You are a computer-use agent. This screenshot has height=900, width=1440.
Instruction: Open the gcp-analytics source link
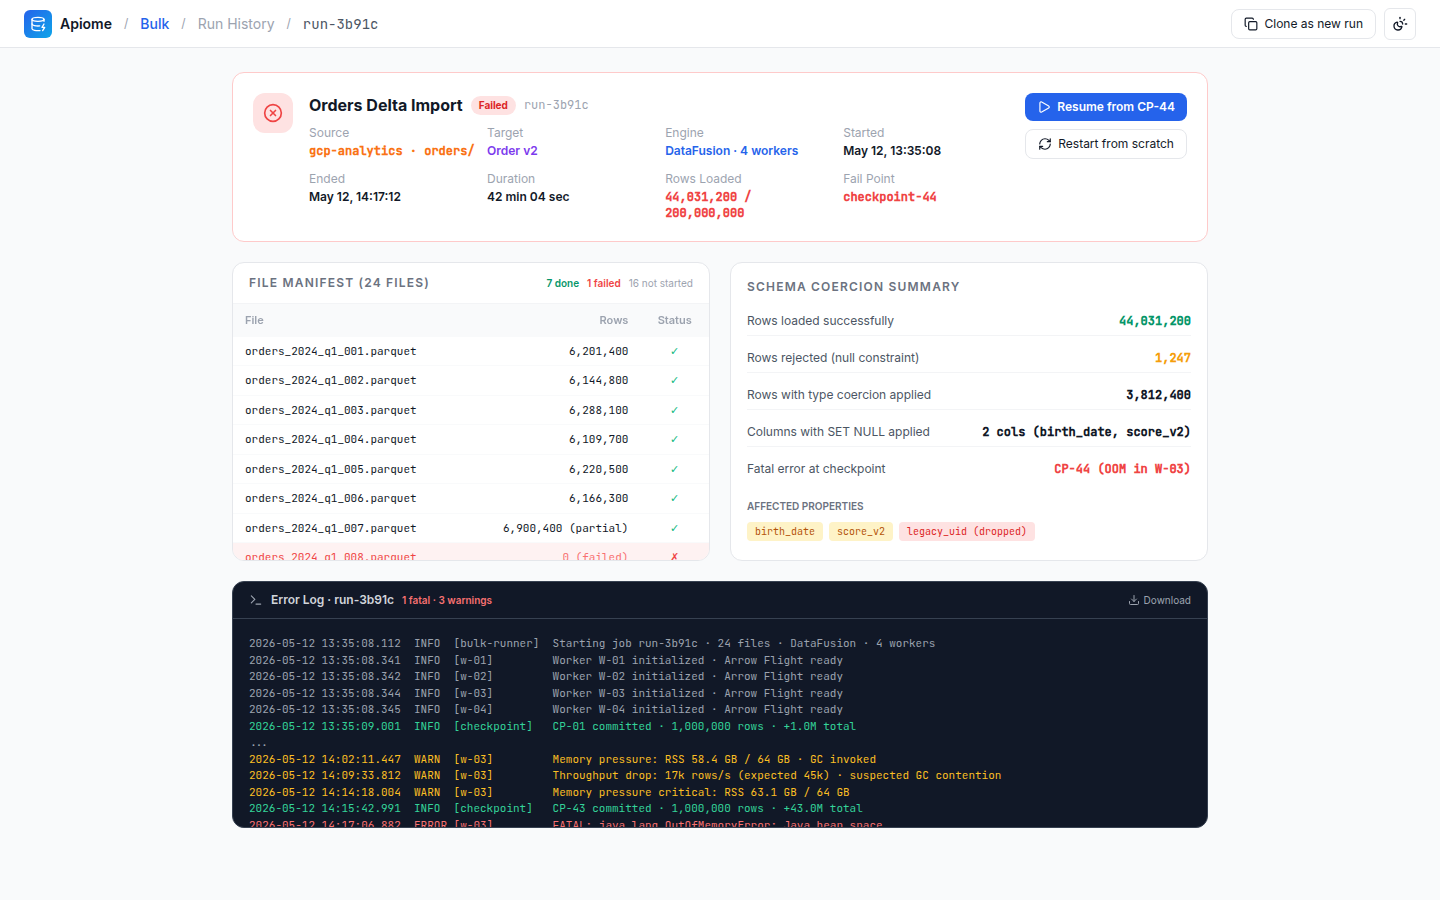click(392, 151)
